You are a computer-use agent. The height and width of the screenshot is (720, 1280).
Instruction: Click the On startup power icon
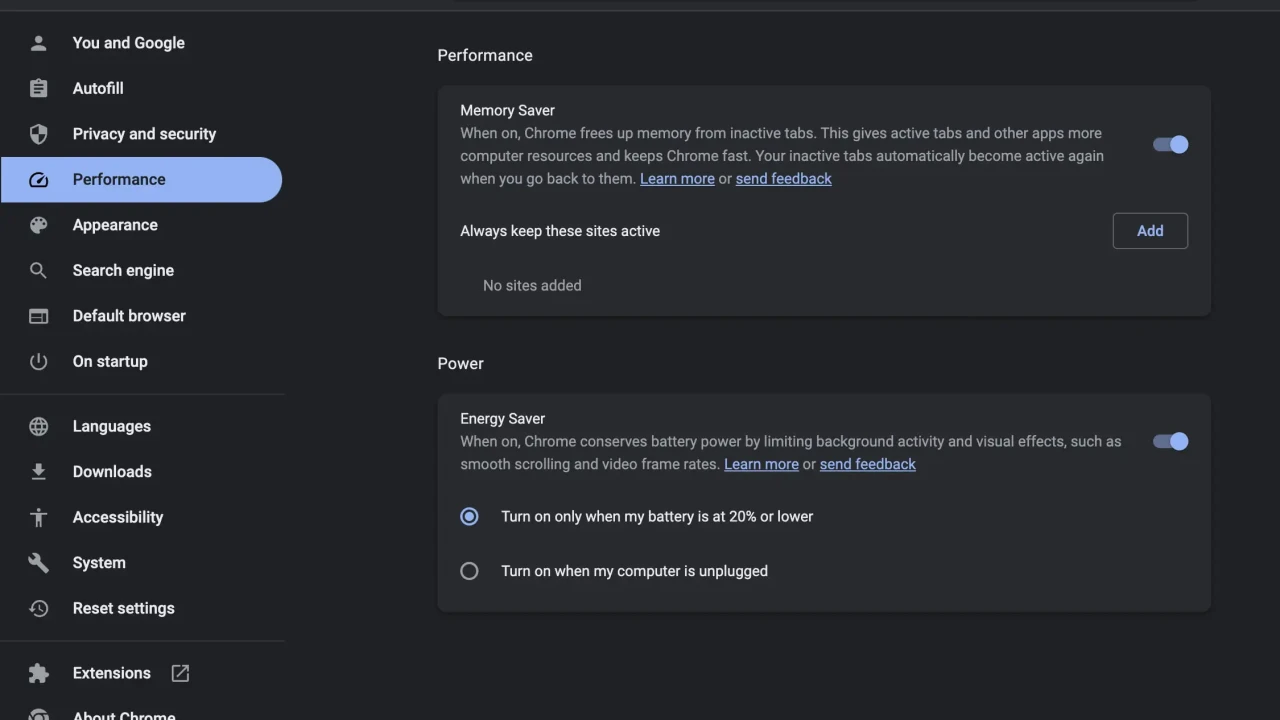coord(38,362)
